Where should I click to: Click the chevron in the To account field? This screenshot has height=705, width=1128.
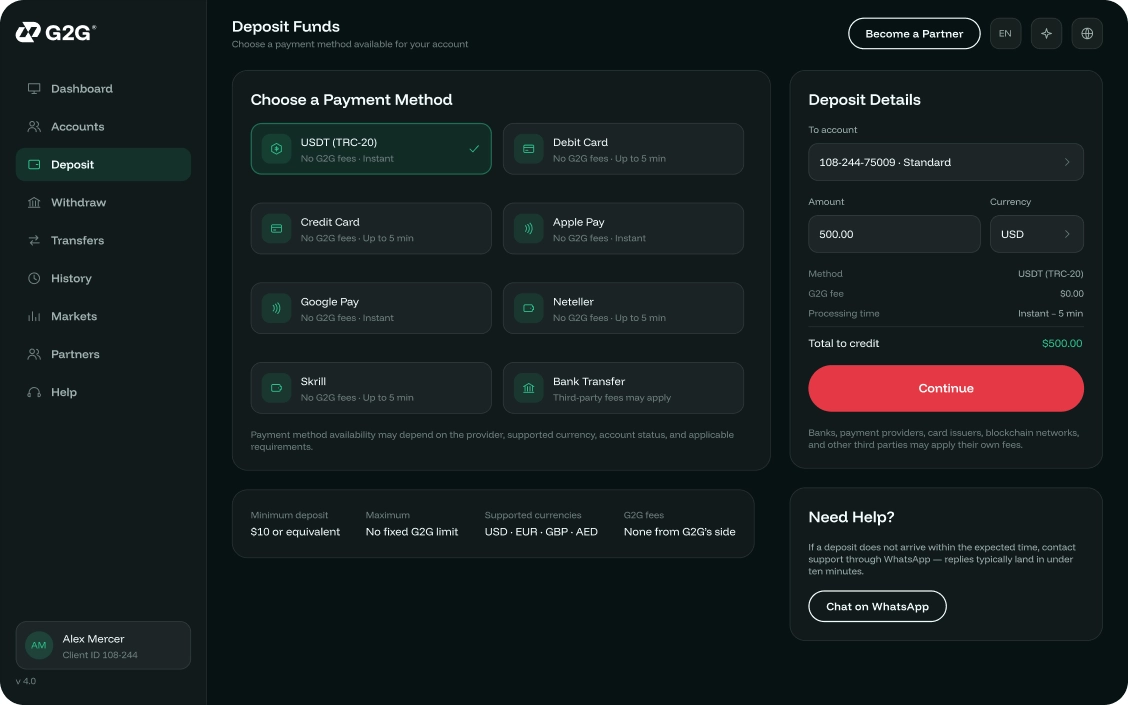1067,163
